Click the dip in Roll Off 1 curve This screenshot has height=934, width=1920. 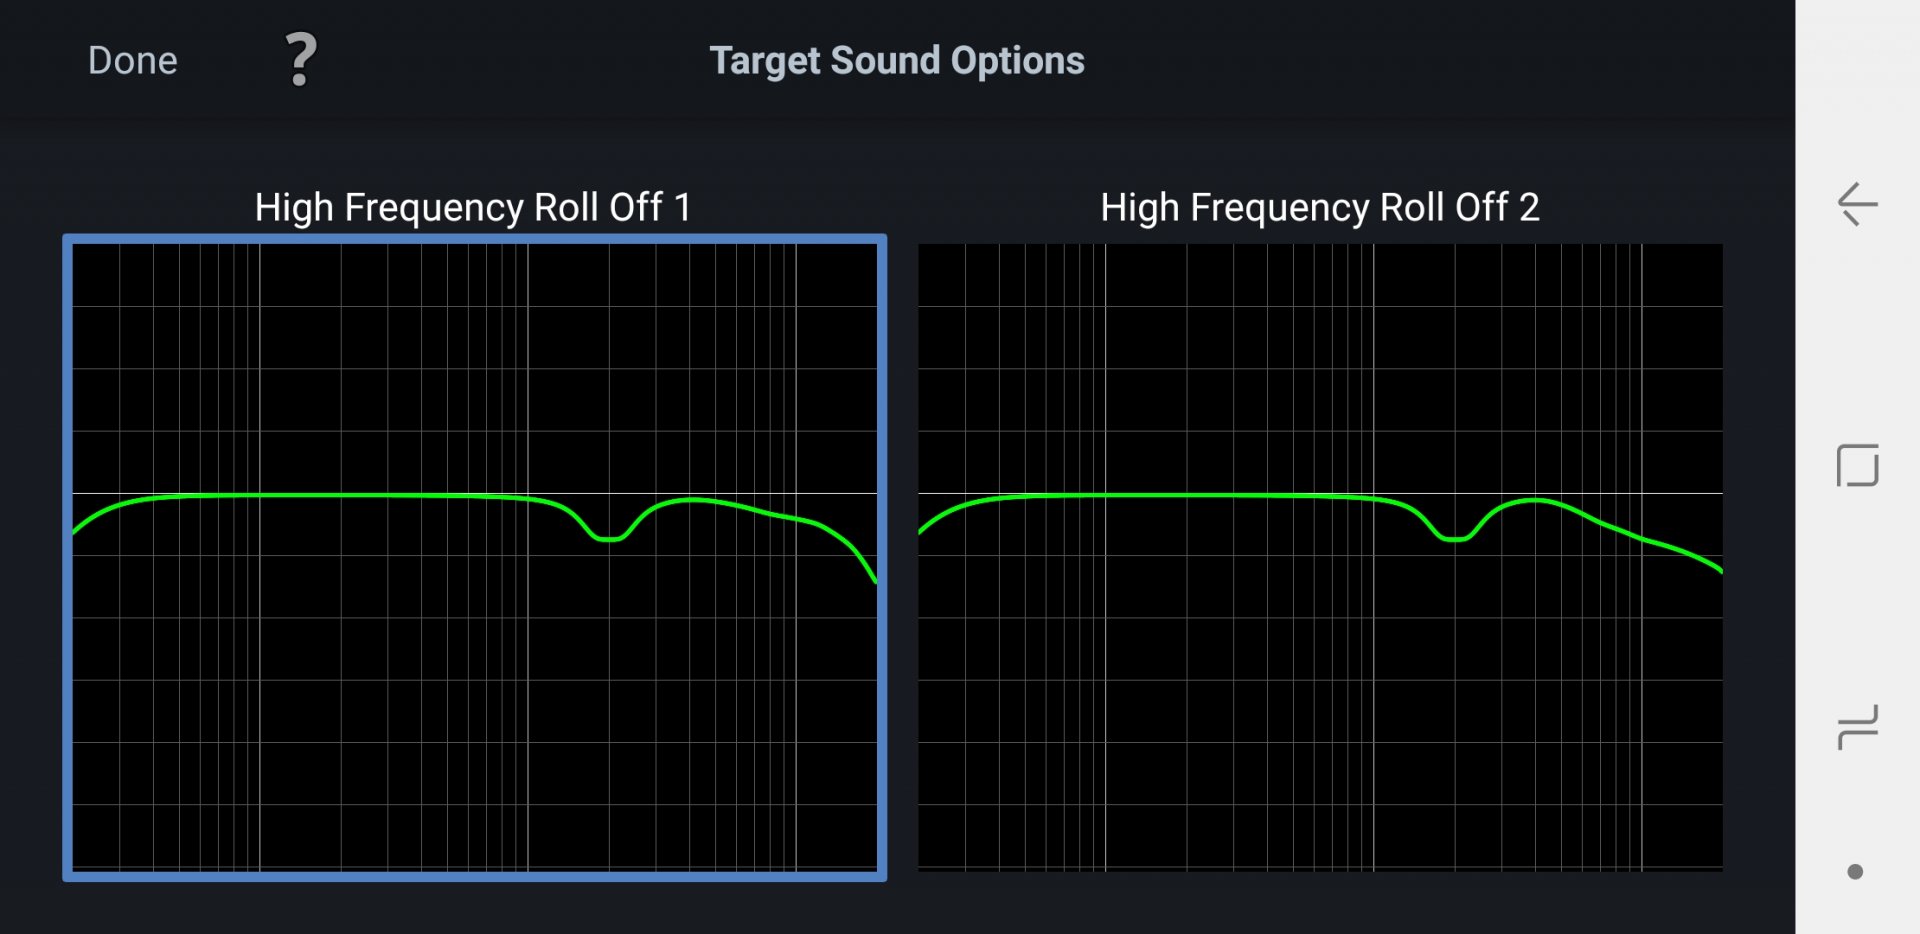tap(608, 538)
